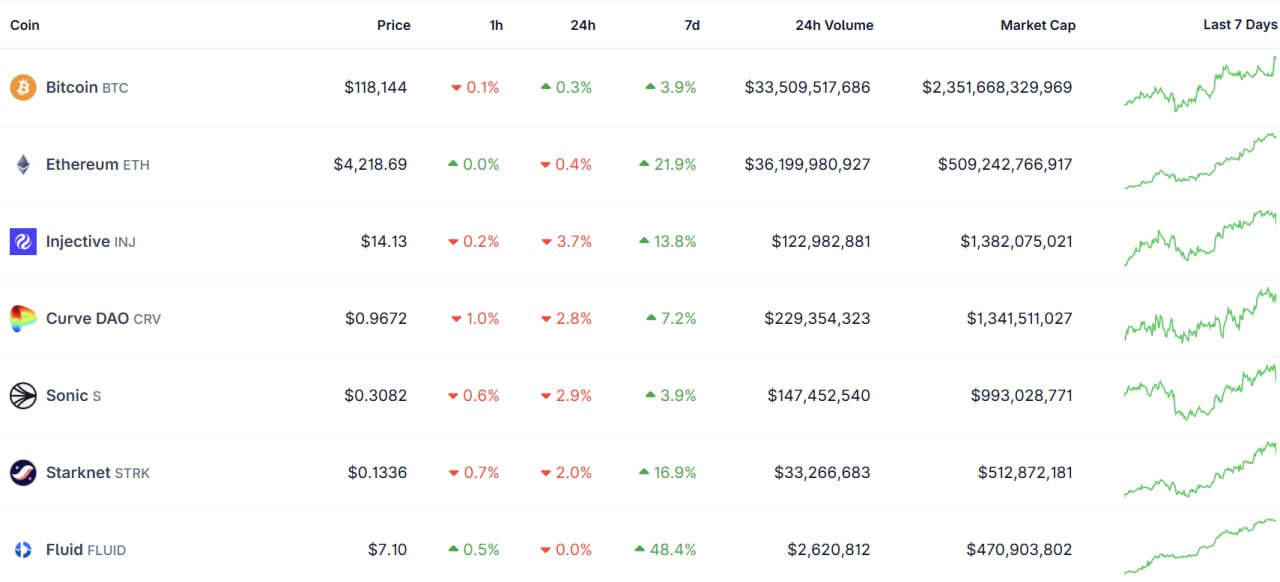This screenshot has width=1280, height=582.
Task: Open the Bitcoin BTC coin link
Action: (86, 88)
